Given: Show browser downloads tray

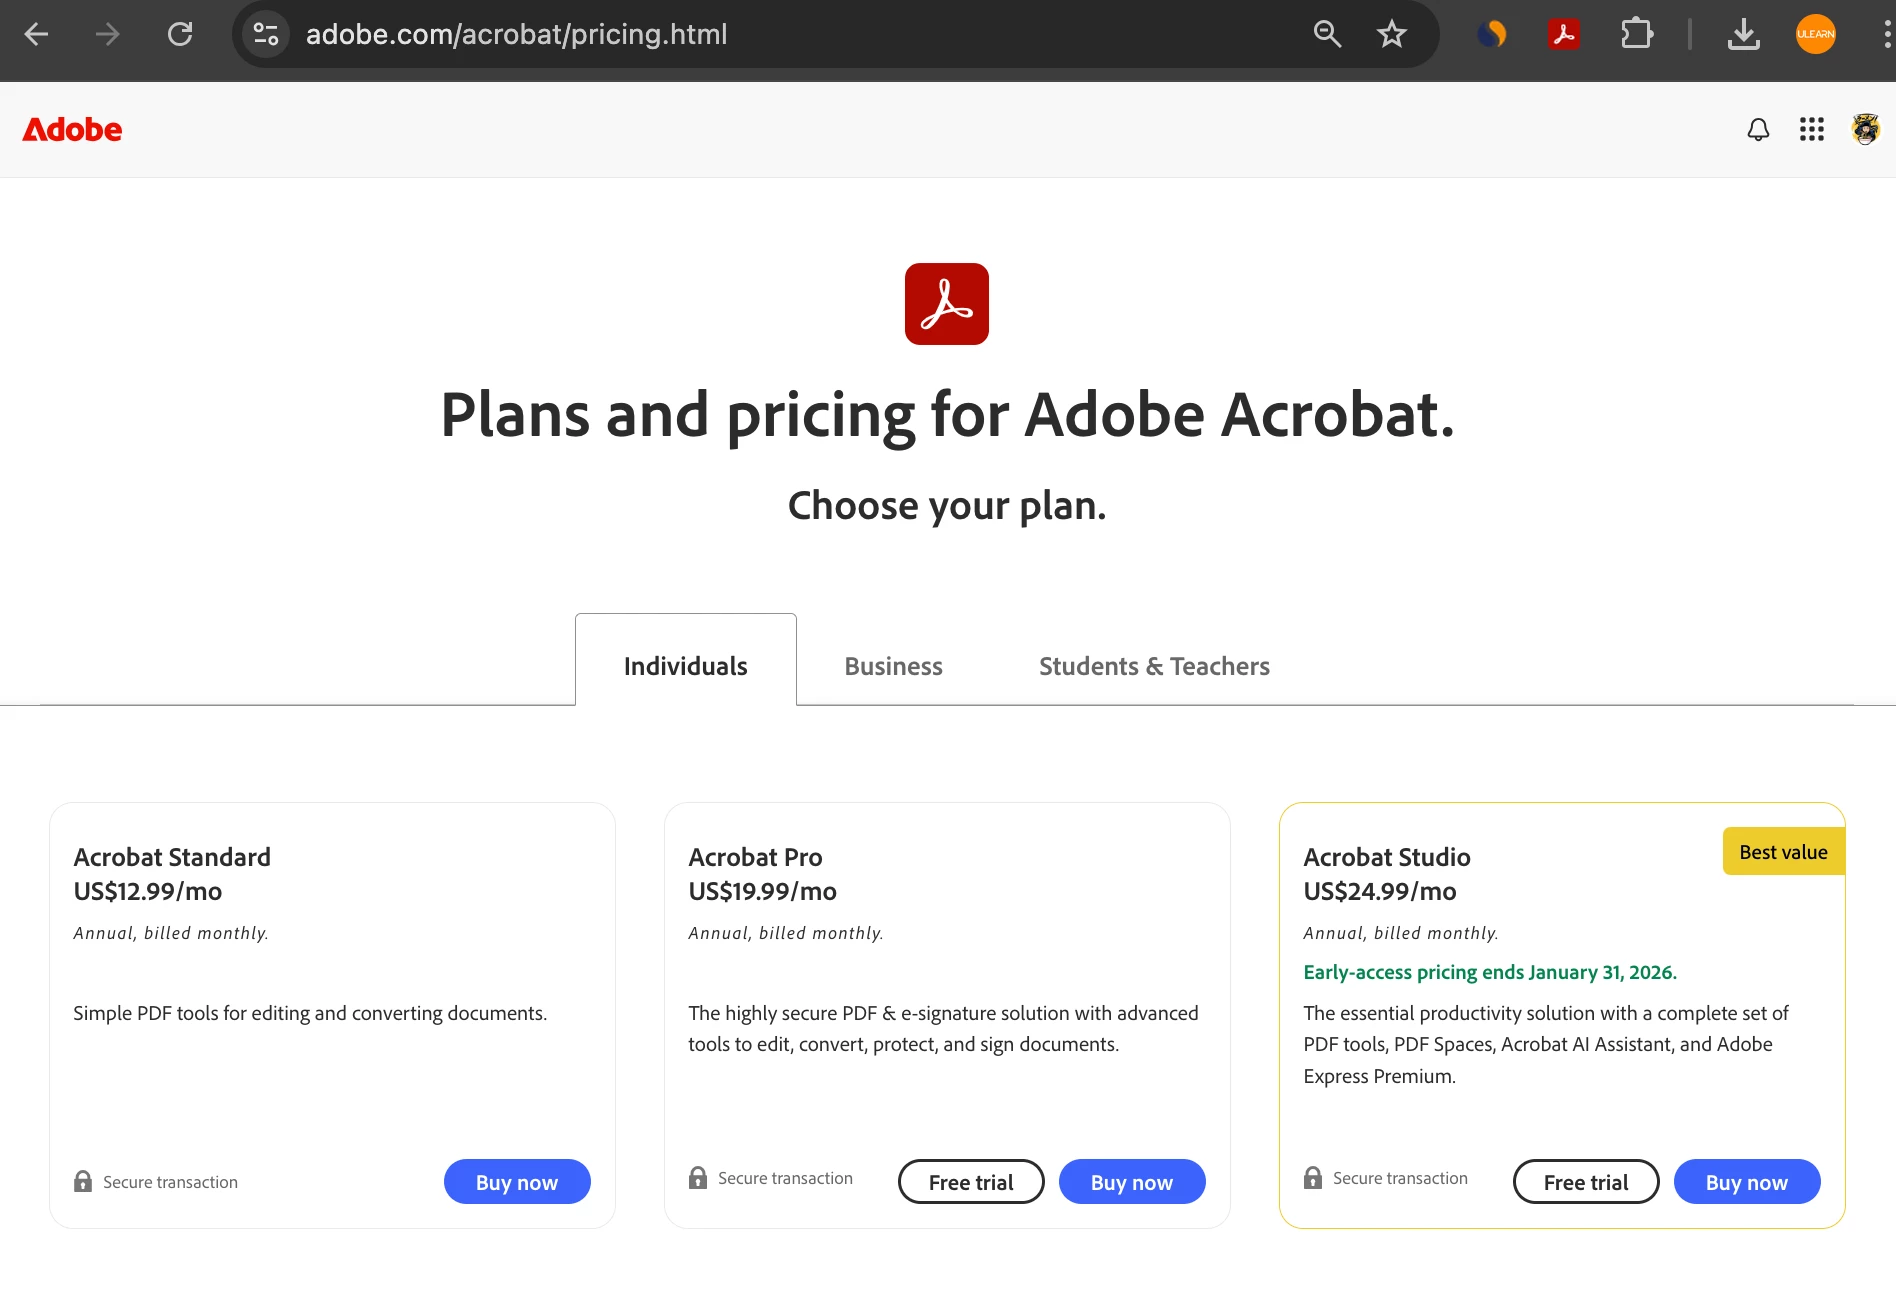Looking at the screenshot, I should coord(1744,34).
